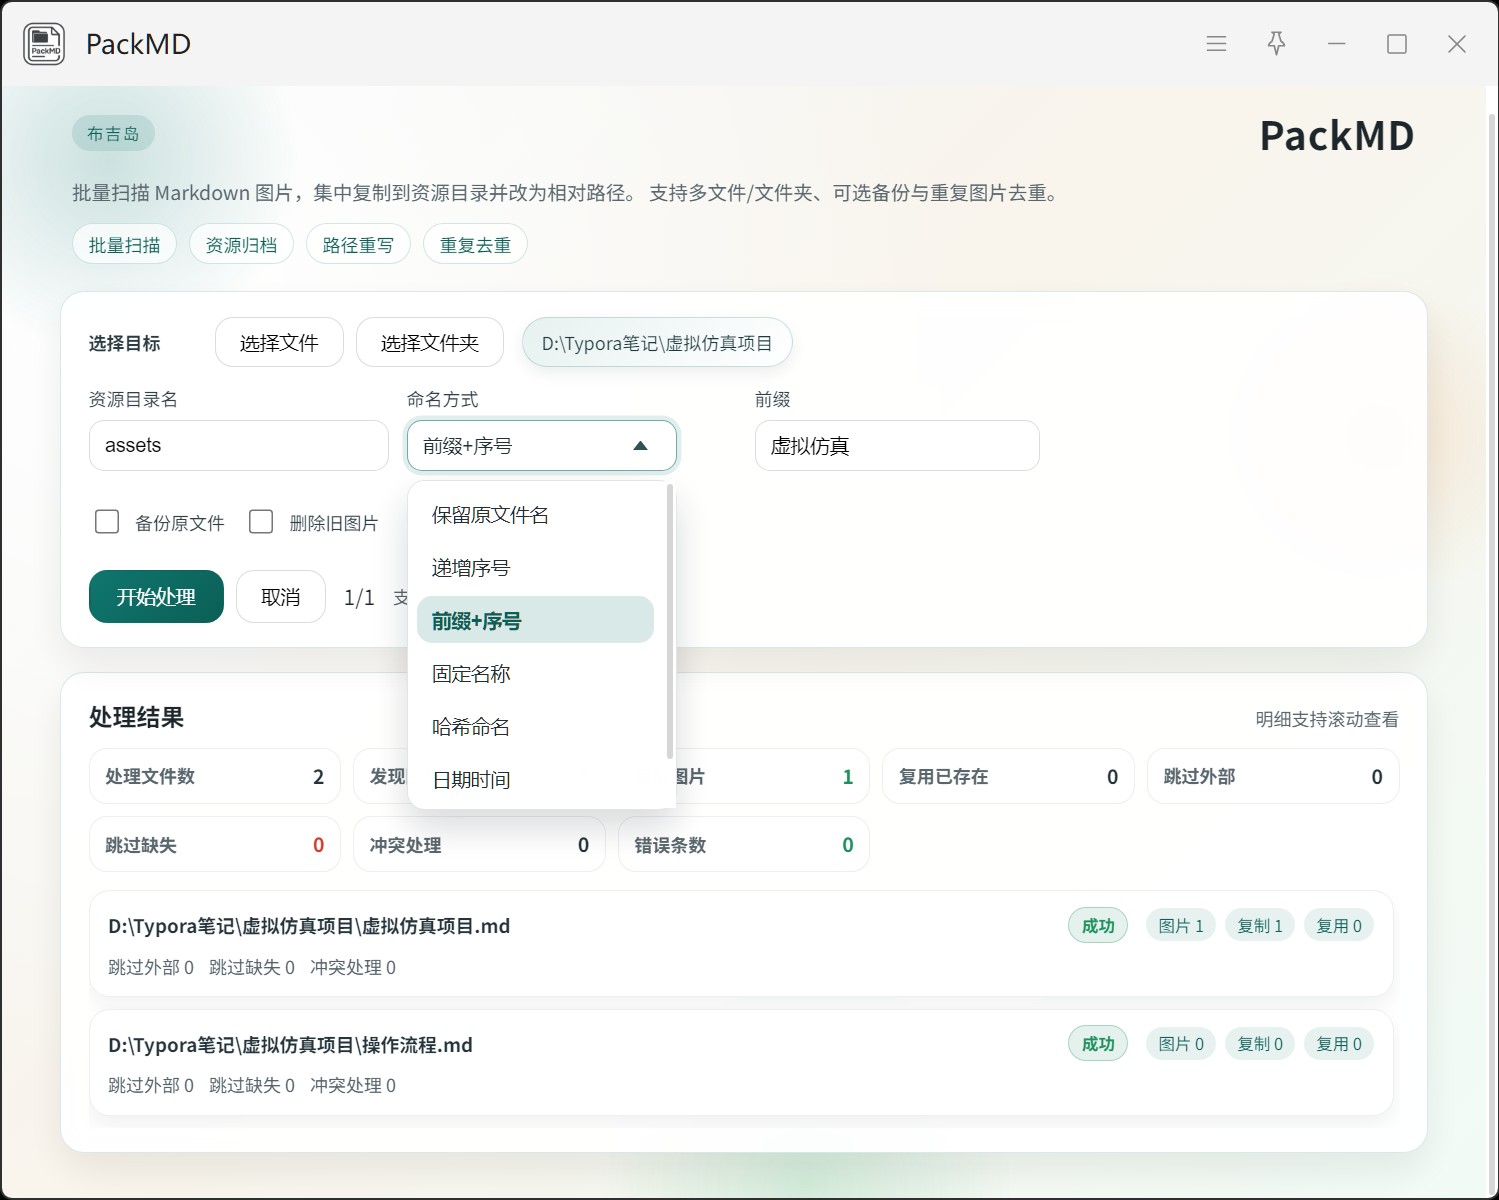
Task: Pick 日期时间 in the naming list
Action: 471,780
